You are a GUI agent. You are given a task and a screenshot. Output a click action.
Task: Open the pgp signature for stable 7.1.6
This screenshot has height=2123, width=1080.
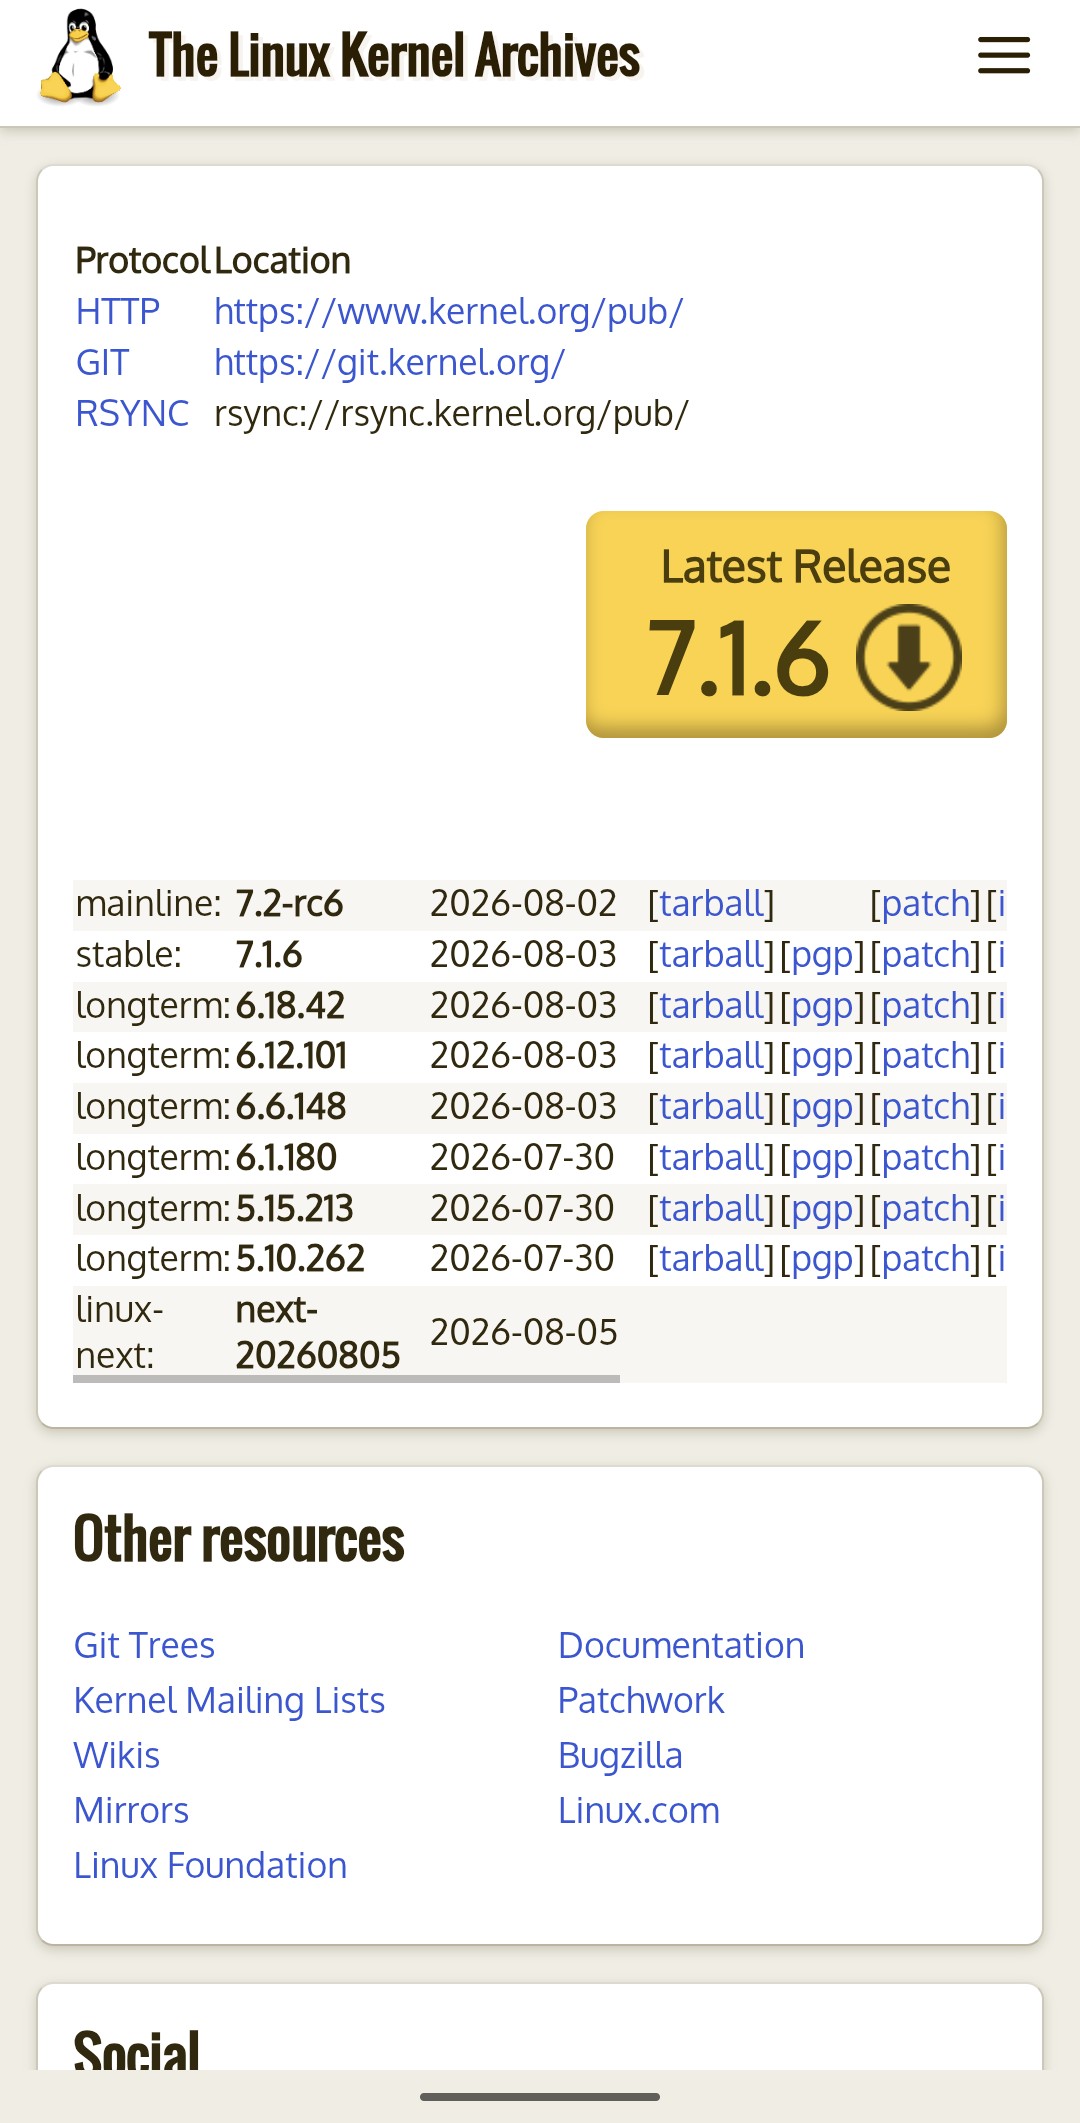(822, 955)
